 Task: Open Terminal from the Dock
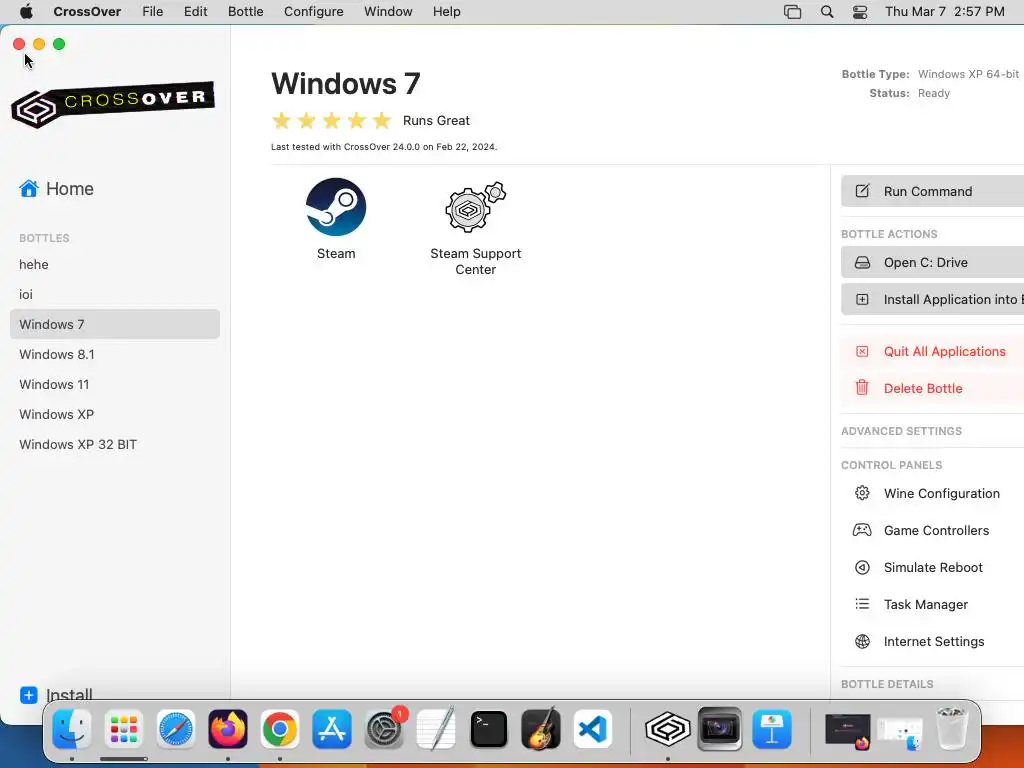pos(488,729)
